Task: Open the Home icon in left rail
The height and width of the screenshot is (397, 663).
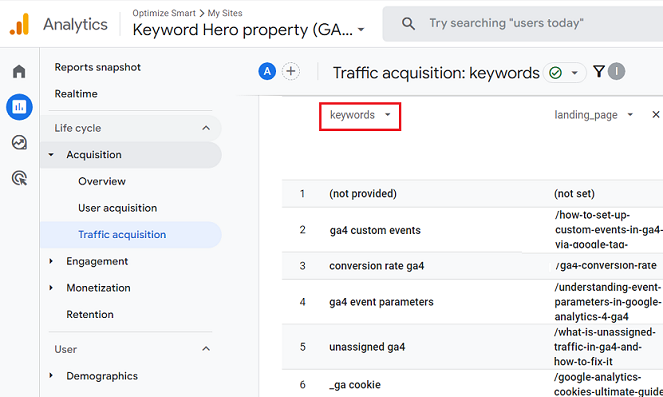Action: (19, 71)
